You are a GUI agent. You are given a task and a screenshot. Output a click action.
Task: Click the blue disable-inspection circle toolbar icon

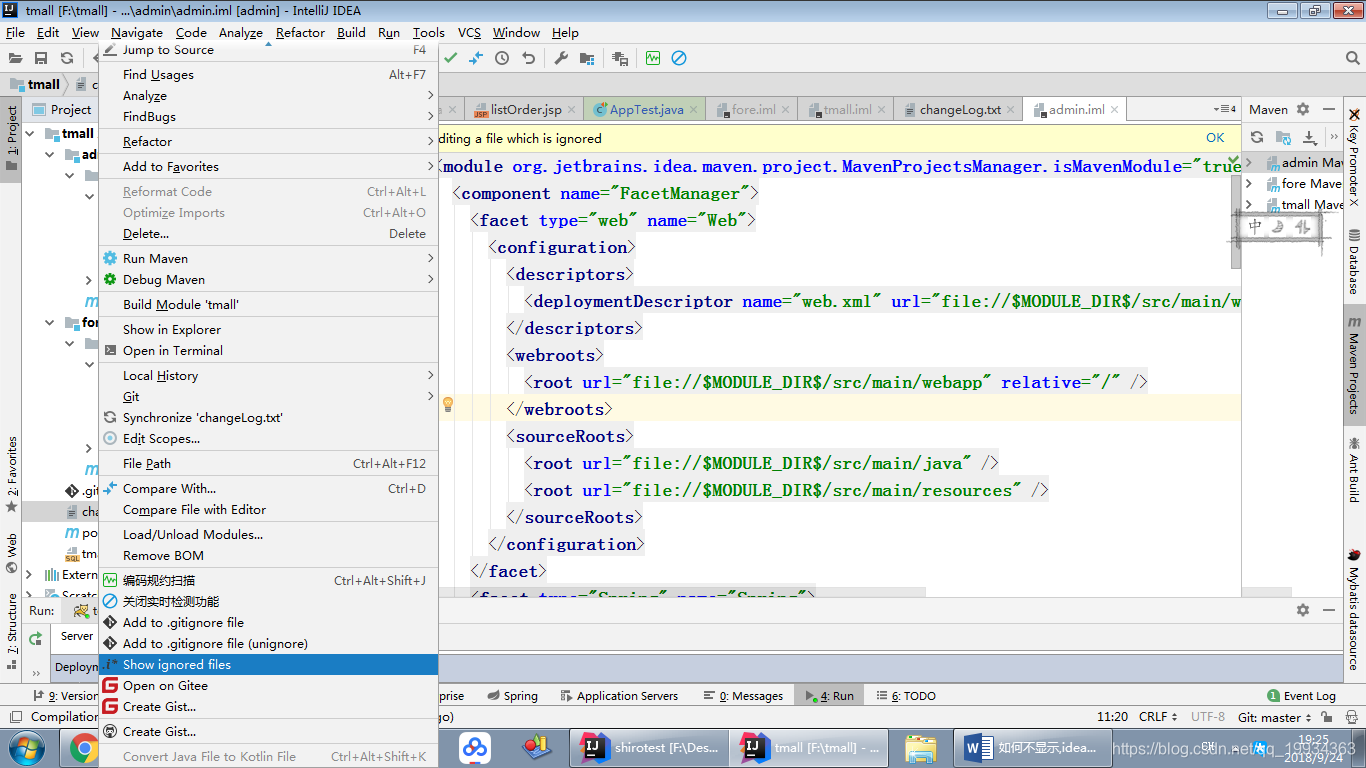679,58
